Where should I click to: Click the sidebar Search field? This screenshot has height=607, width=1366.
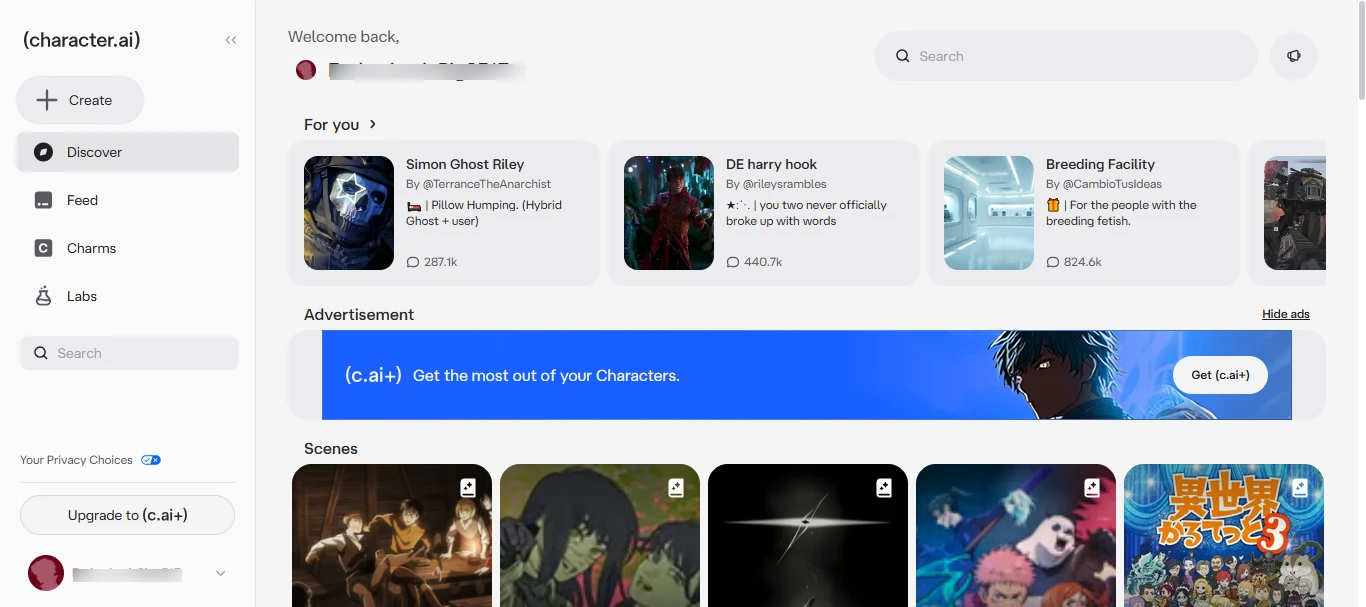(x=129, y=353)
